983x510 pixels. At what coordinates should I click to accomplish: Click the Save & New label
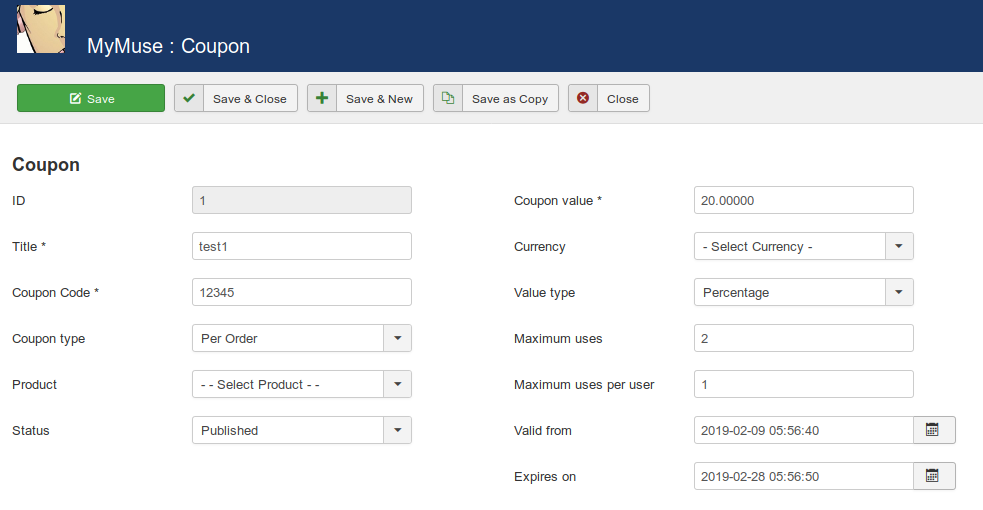coord(379,99)
